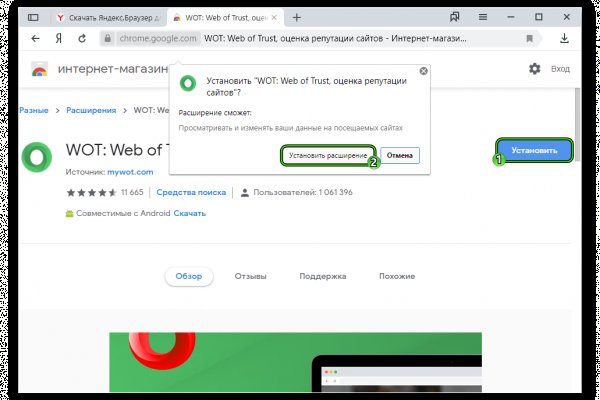This screenshot has height=400, width=600.
Task: Open the browser hamburger menu
Action: [482, 17]
